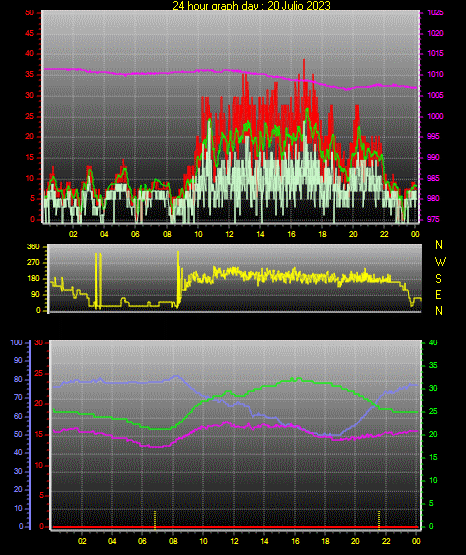Click the magenta 985 pressure axis label
This screenshot has width=466, height=555.
[x=433, y=178]
